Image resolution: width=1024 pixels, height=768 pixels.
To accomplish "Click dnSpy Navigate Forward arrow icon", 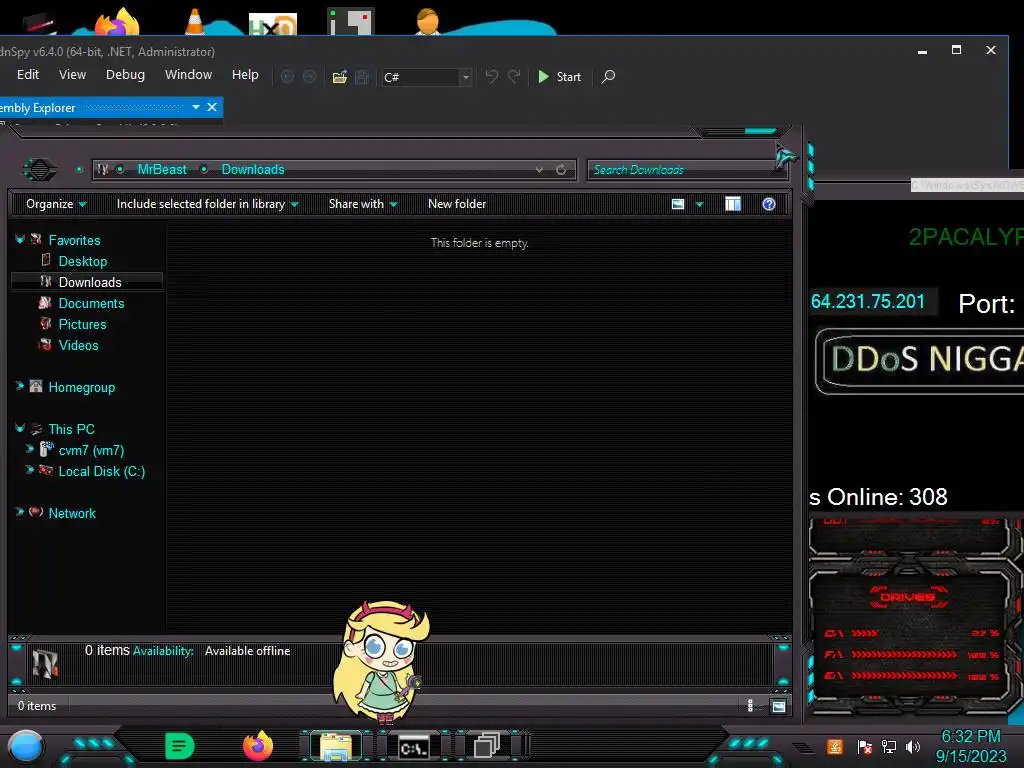I will (x=310, y=77).
